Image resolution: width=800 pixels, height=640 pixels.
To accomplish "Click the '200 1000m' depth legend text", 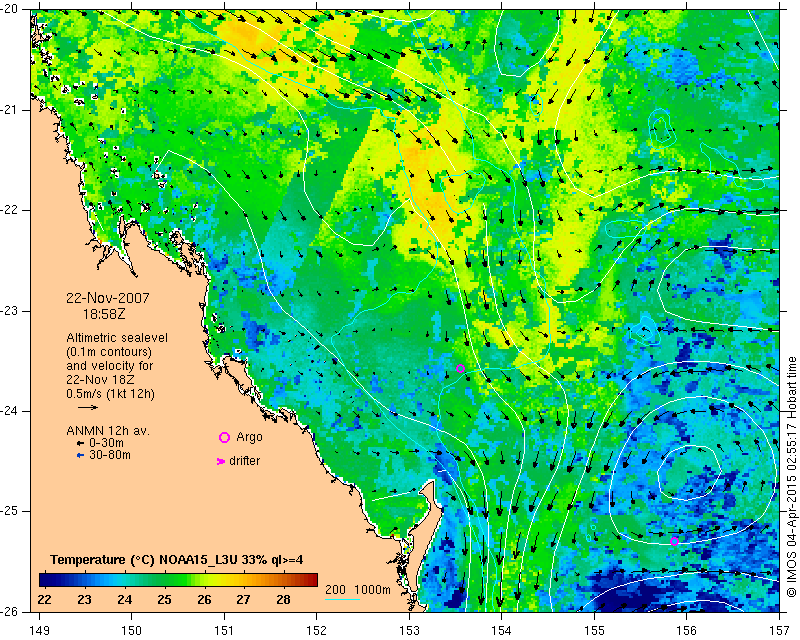I will (x=358, y=590).
